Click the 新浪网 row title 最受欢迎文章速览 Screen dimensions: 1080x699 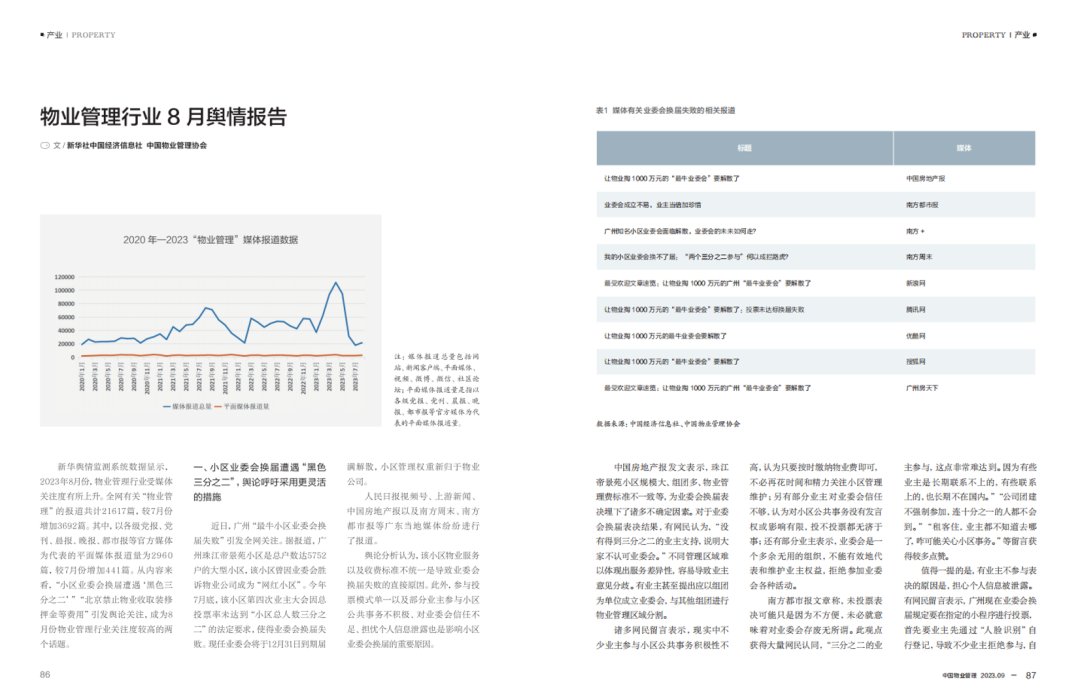[707, 283]
